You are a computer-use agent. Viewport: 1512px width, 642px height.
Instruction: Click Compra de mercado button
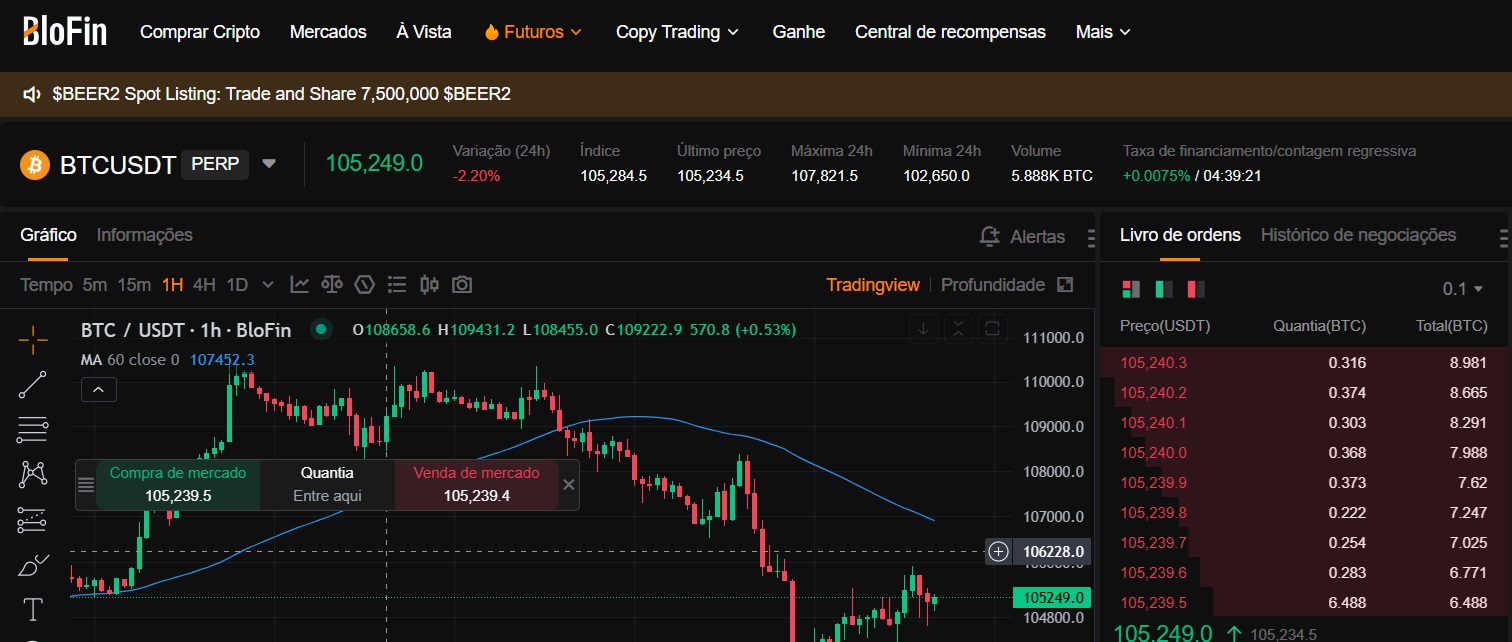[178, 485]
